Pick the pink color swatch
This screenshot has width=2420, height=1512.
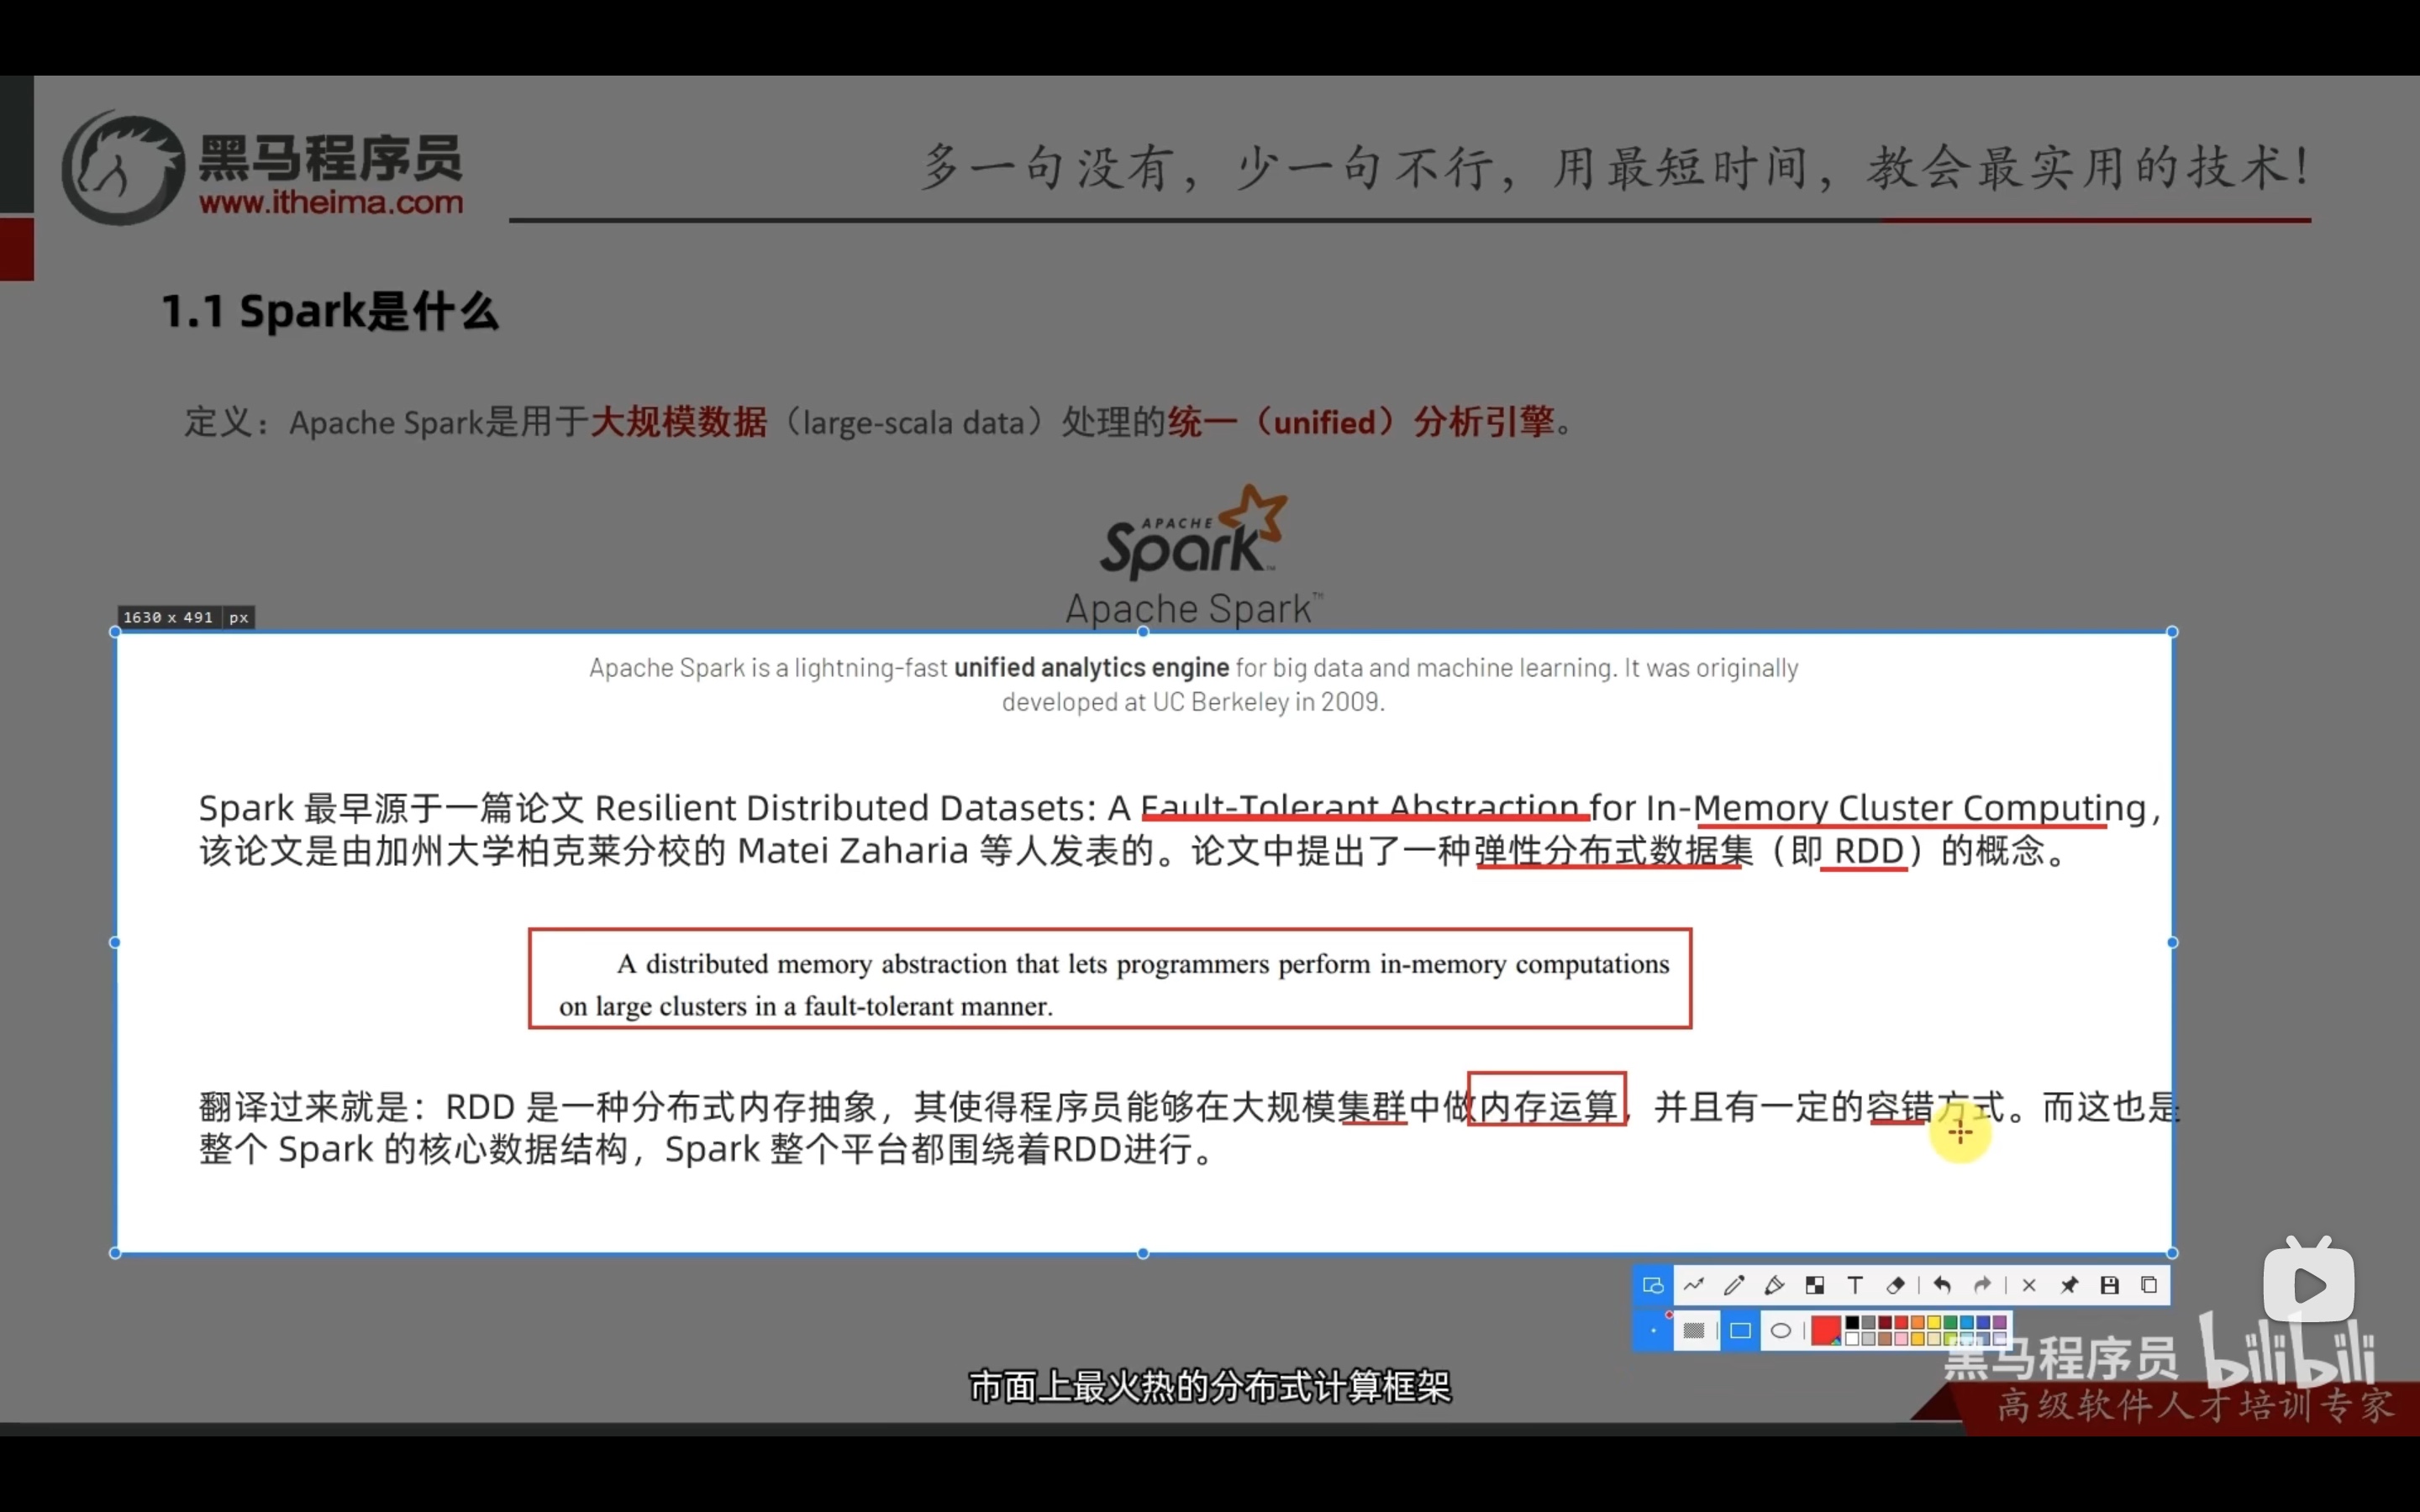[x=1902, y=1338]
